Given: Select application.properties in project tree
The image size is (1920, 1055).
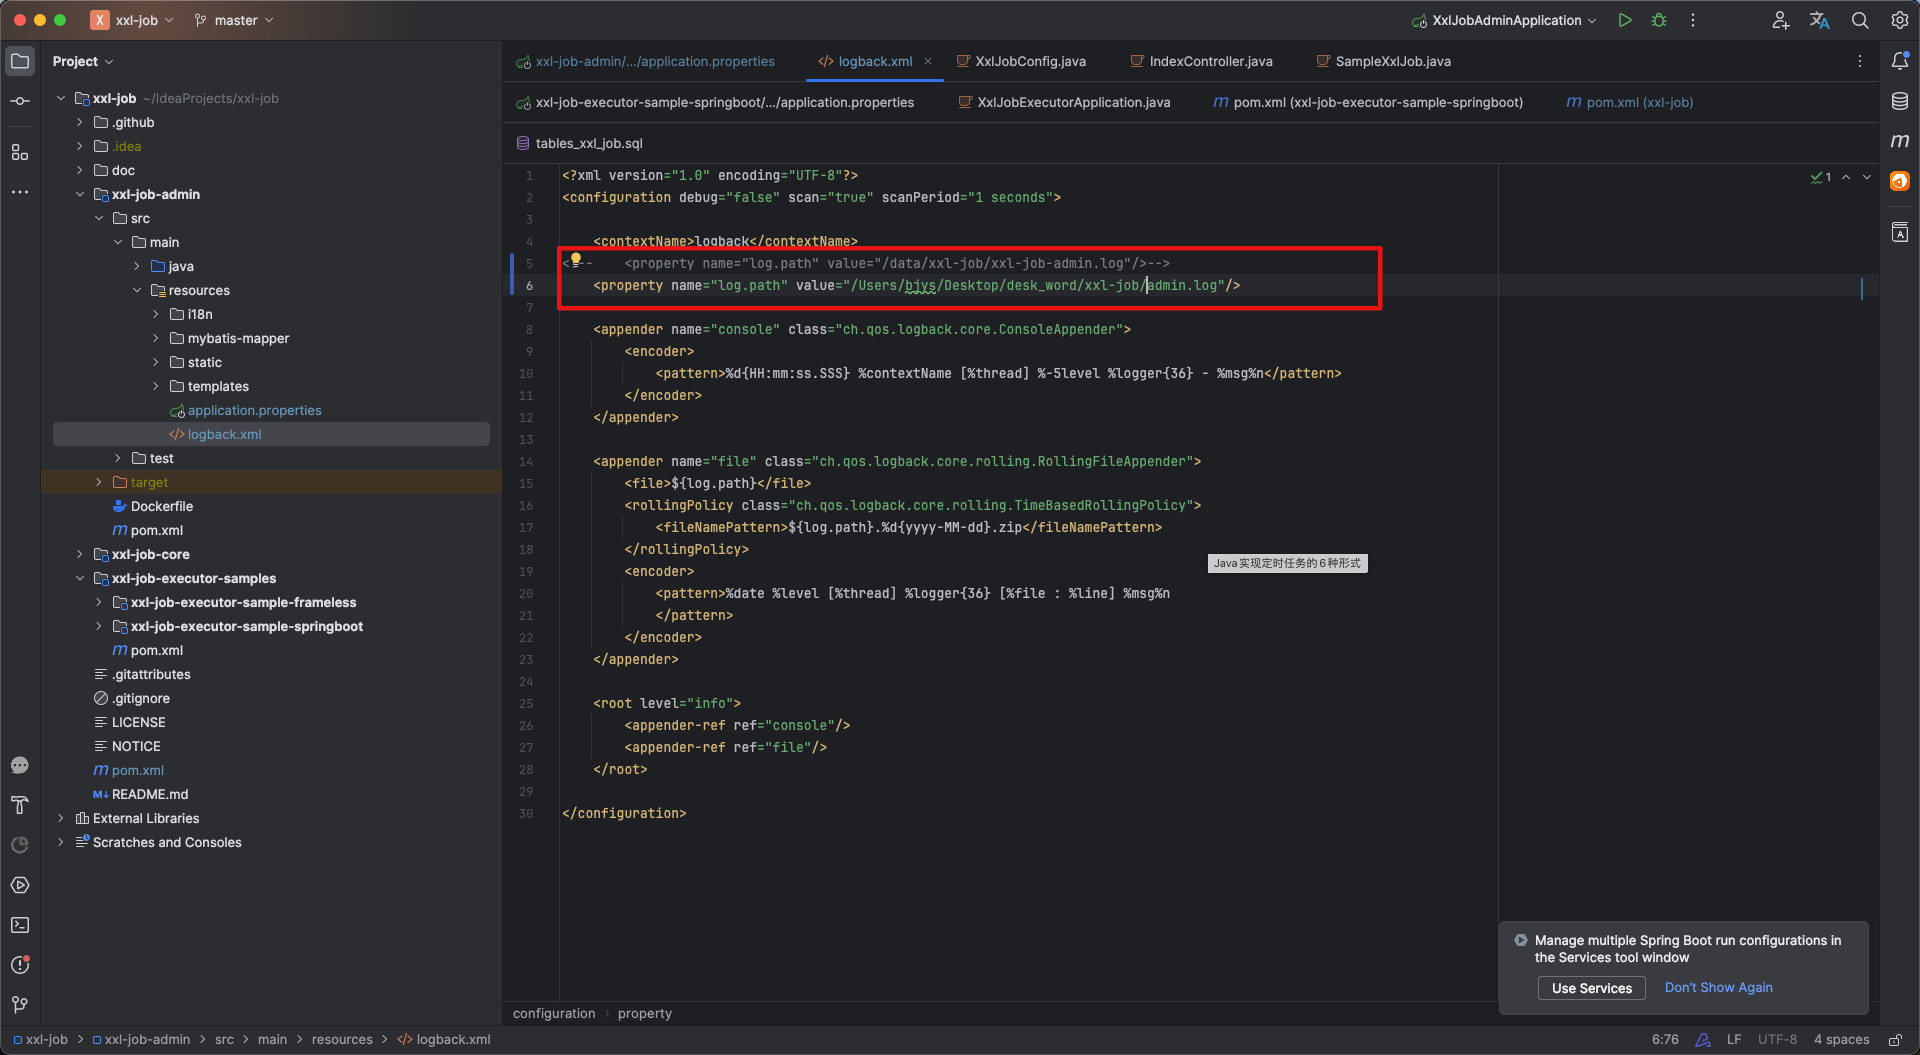Looking at the screenshot, I should tap(254, 410).
